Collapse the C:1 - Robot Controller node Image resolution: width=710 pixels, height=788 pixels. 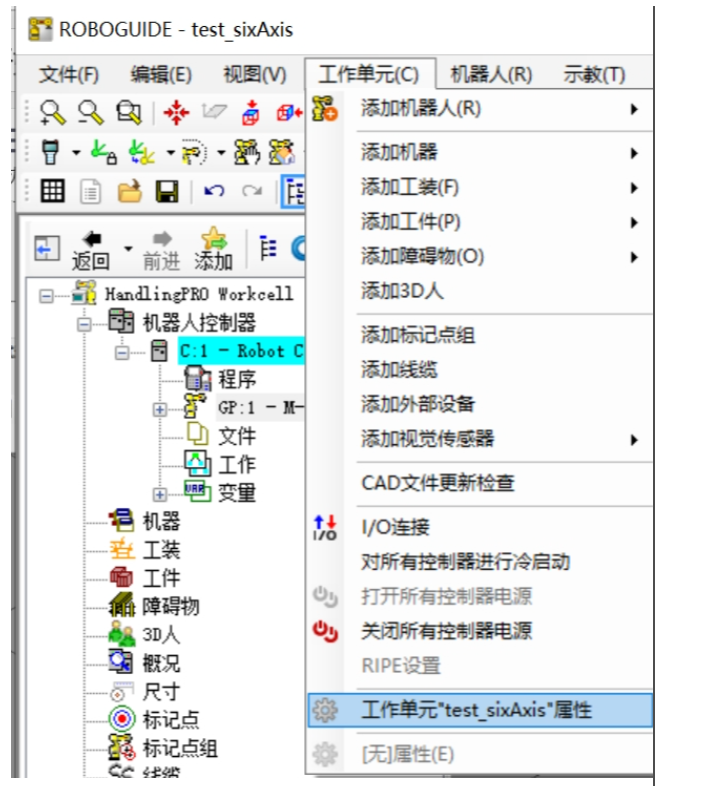pyautogui.click(x=122, y=353)
